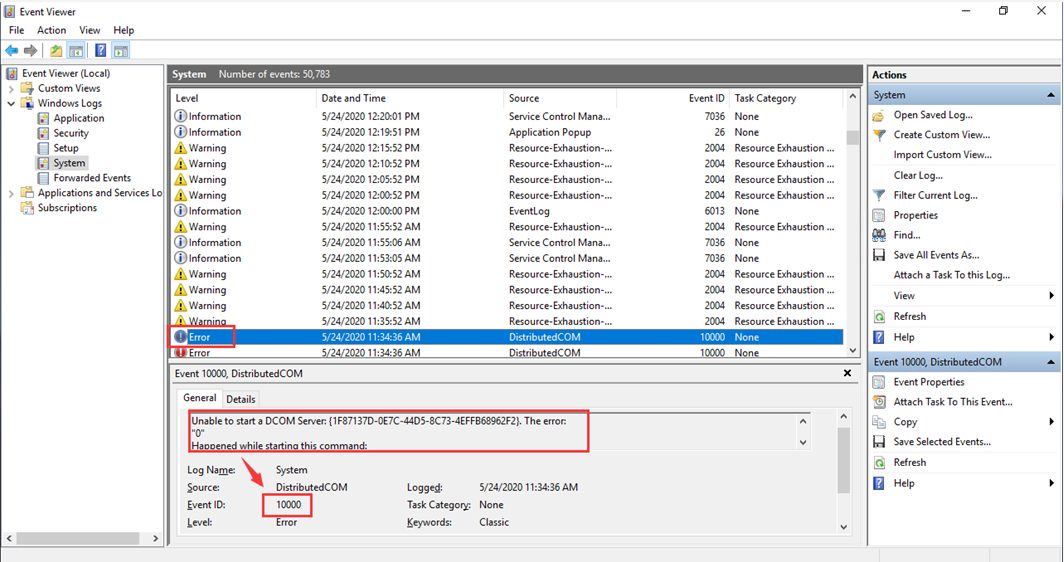Open the File menu
The image size is (1064, 562).
pos(16,30)
